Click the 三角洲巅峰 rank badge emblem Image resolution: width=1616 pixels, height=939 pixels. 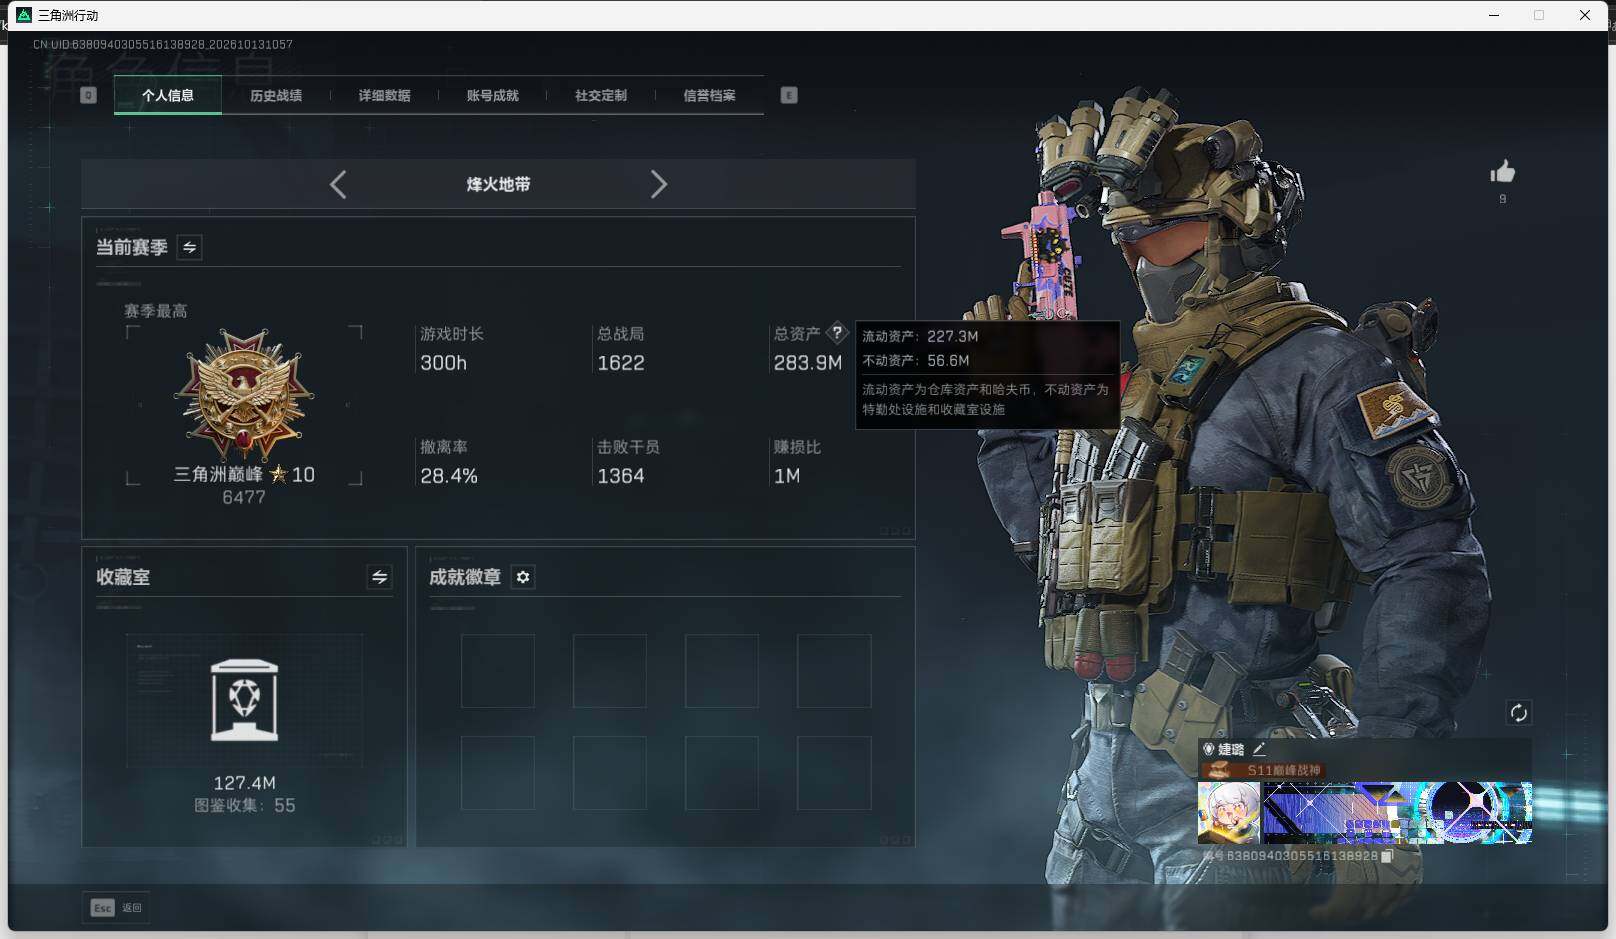[x=244, y=396]
